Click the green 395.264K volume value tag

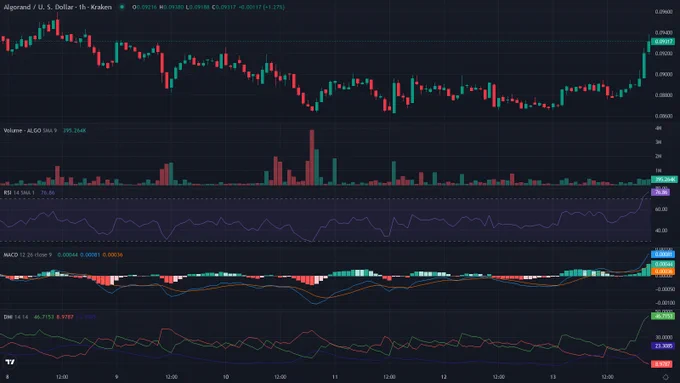tap(664, 179)
